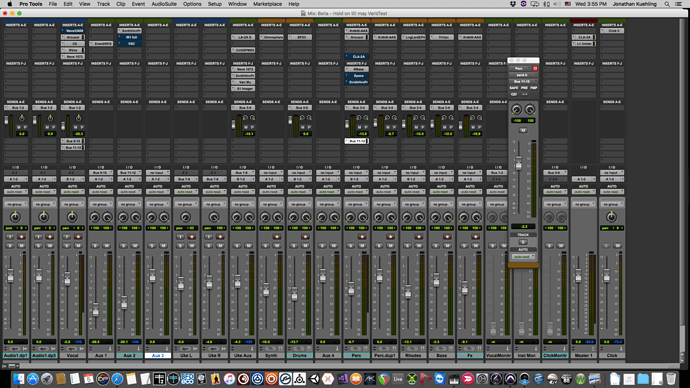690x388 pixels.
Task: Toggle input monitoring on the Uke L track
Action: point(180,237)
